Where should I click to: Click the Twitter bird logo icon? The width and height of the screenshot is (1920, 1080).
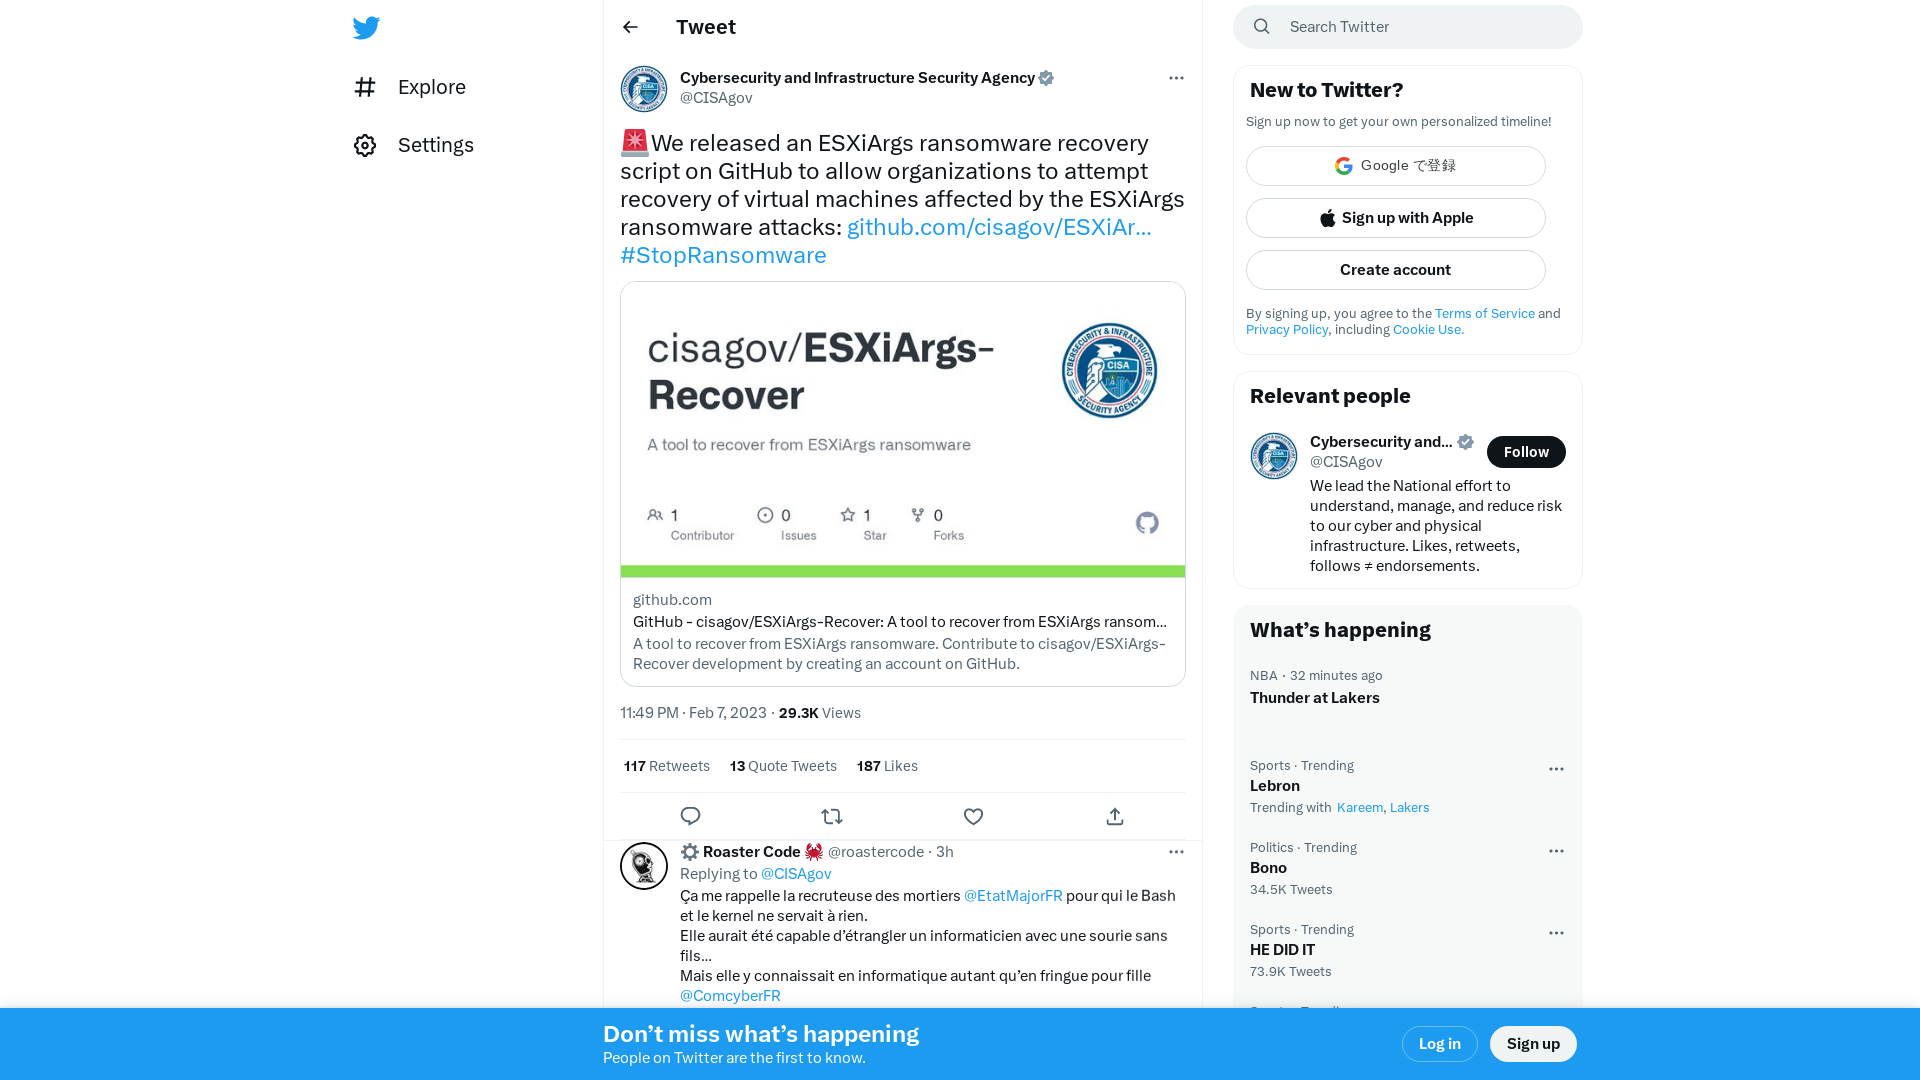point(365,26)
